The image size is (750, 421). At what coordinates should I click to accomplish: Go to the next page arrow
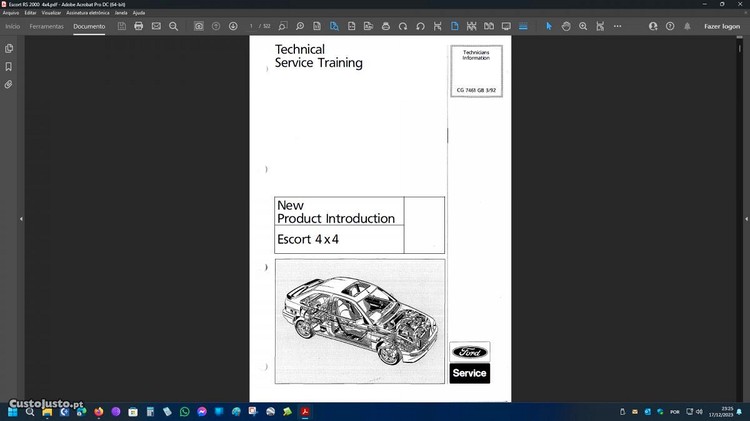(233, 26)
